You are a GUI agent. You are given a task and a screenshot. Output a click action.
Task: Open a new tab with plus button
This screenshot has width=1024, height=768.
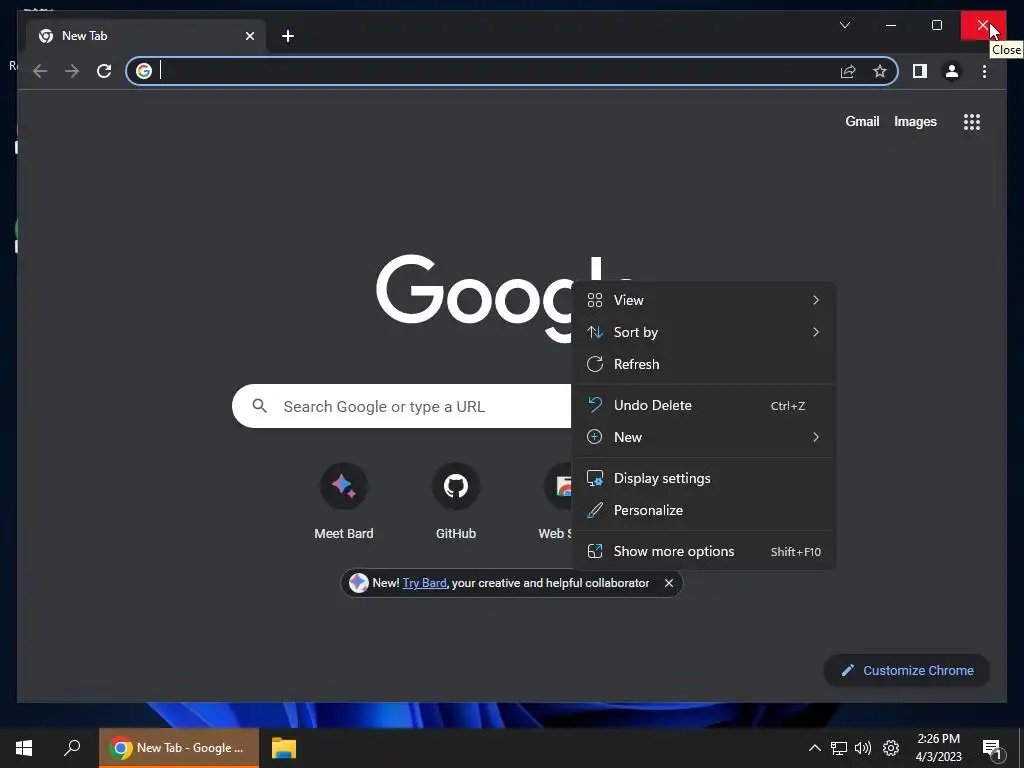287,36
